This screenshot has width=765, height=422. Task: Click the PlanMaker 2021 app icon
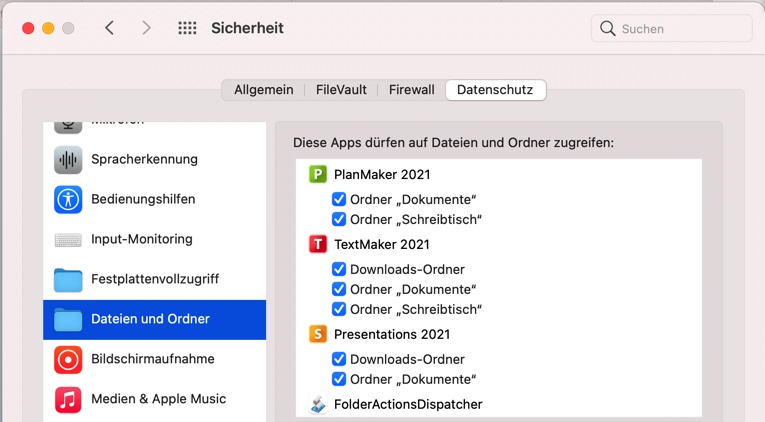coord(318,175)
